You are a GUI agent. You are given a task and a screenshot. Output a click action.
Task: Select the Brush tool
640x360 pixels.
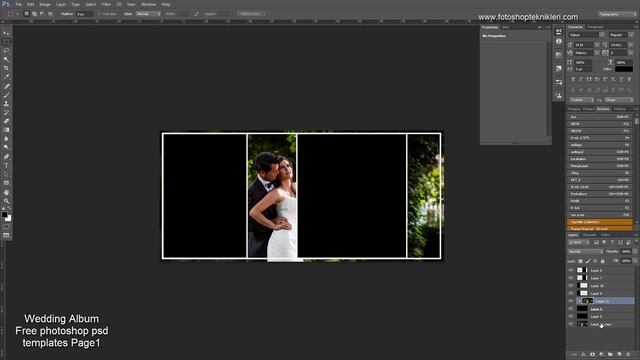(6, 95)
